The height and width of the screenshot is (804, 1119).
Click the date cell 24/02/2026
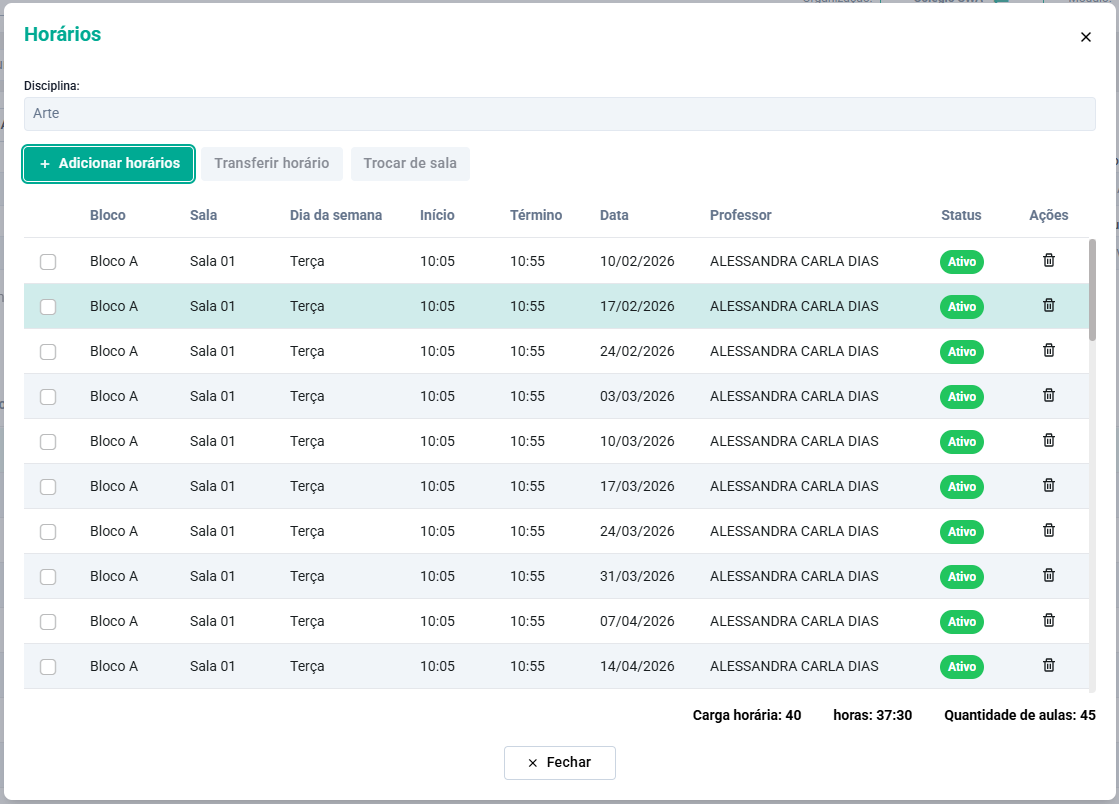pyautogui.click(x=637, y=351)
